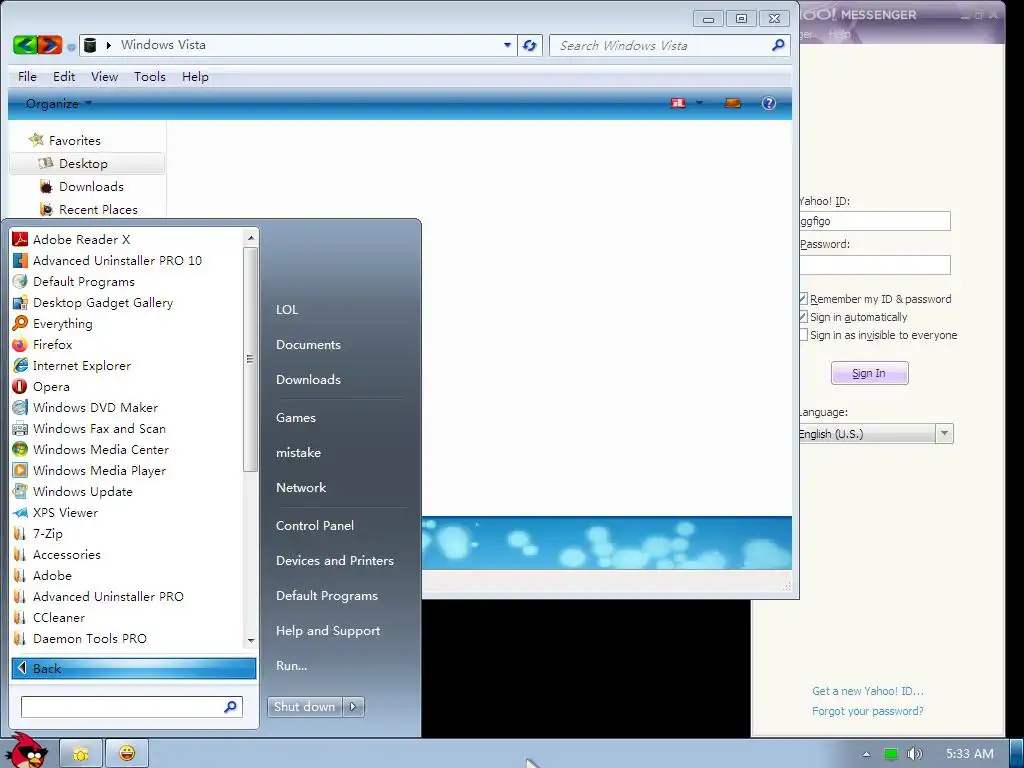Open the address bar history dropdown

507,45
